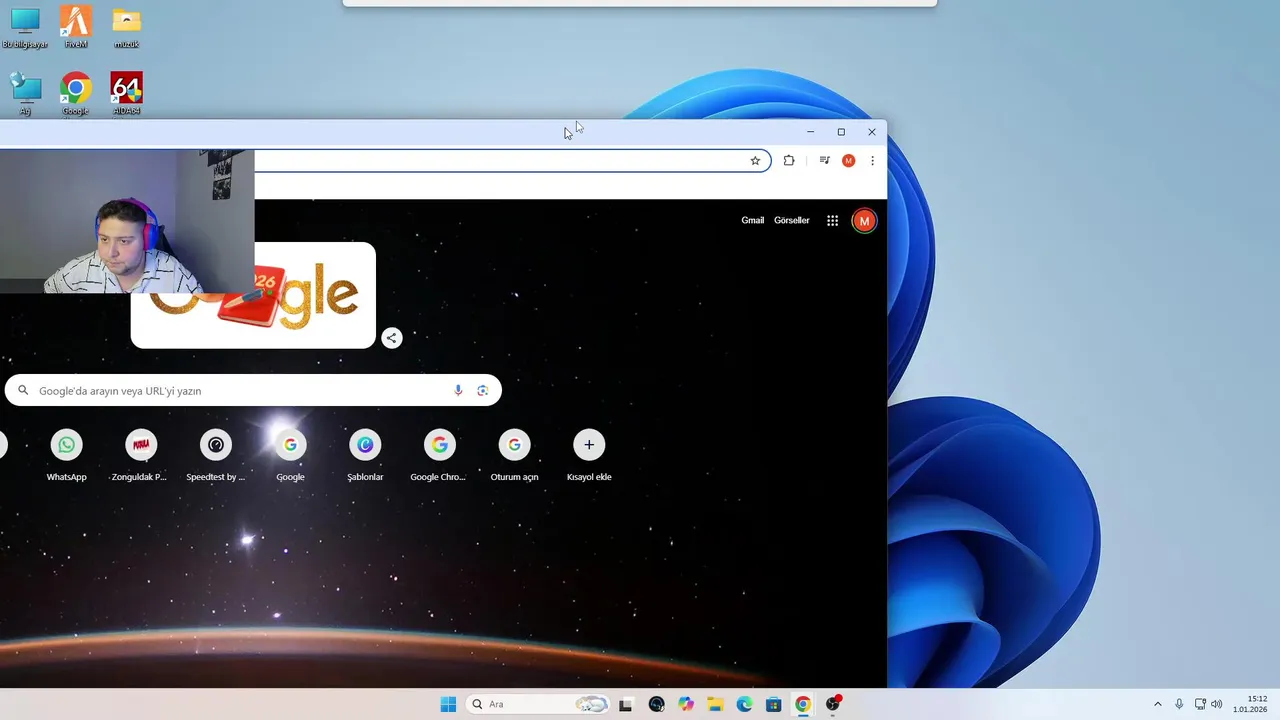Viewport: 1280px width, 720px height.
Task: Launch AIDA64 from the desktop
Action: pyautogui.click(x=126, y=94)
